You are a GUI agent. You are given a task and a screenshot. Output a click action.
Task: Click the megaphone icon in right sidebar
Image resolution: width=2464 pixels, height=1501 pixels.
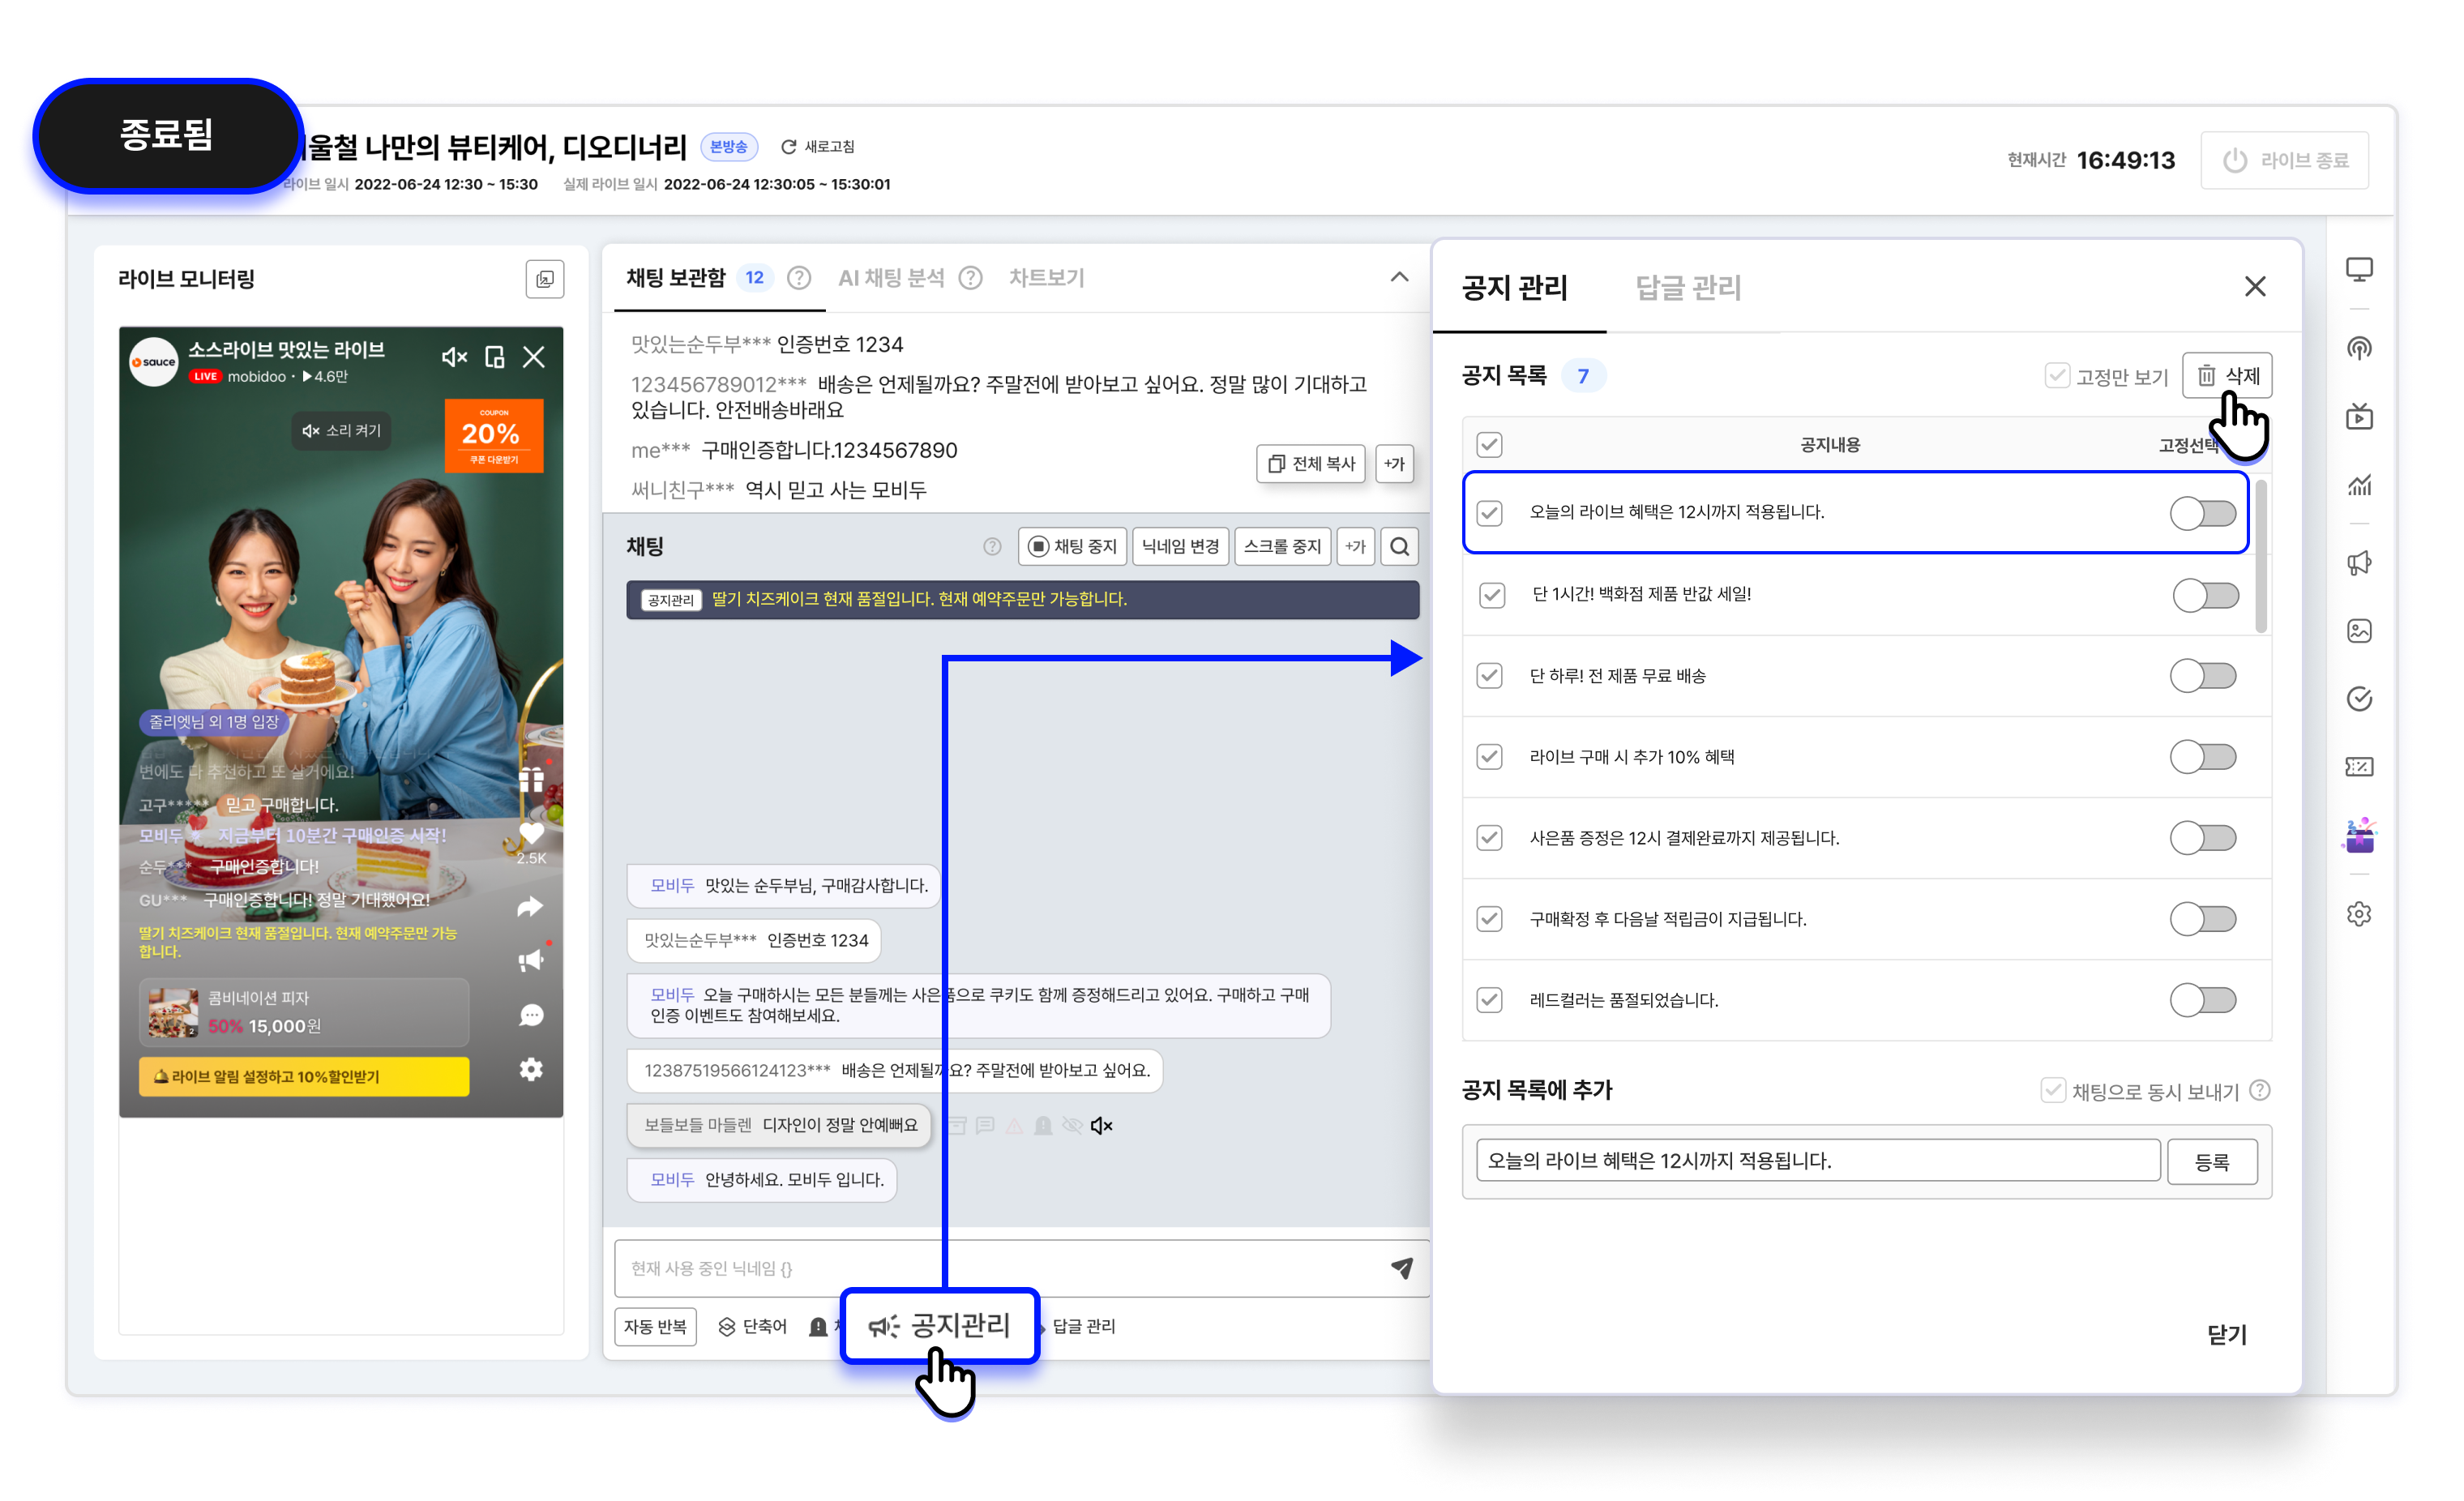[x=2359, y=563]
